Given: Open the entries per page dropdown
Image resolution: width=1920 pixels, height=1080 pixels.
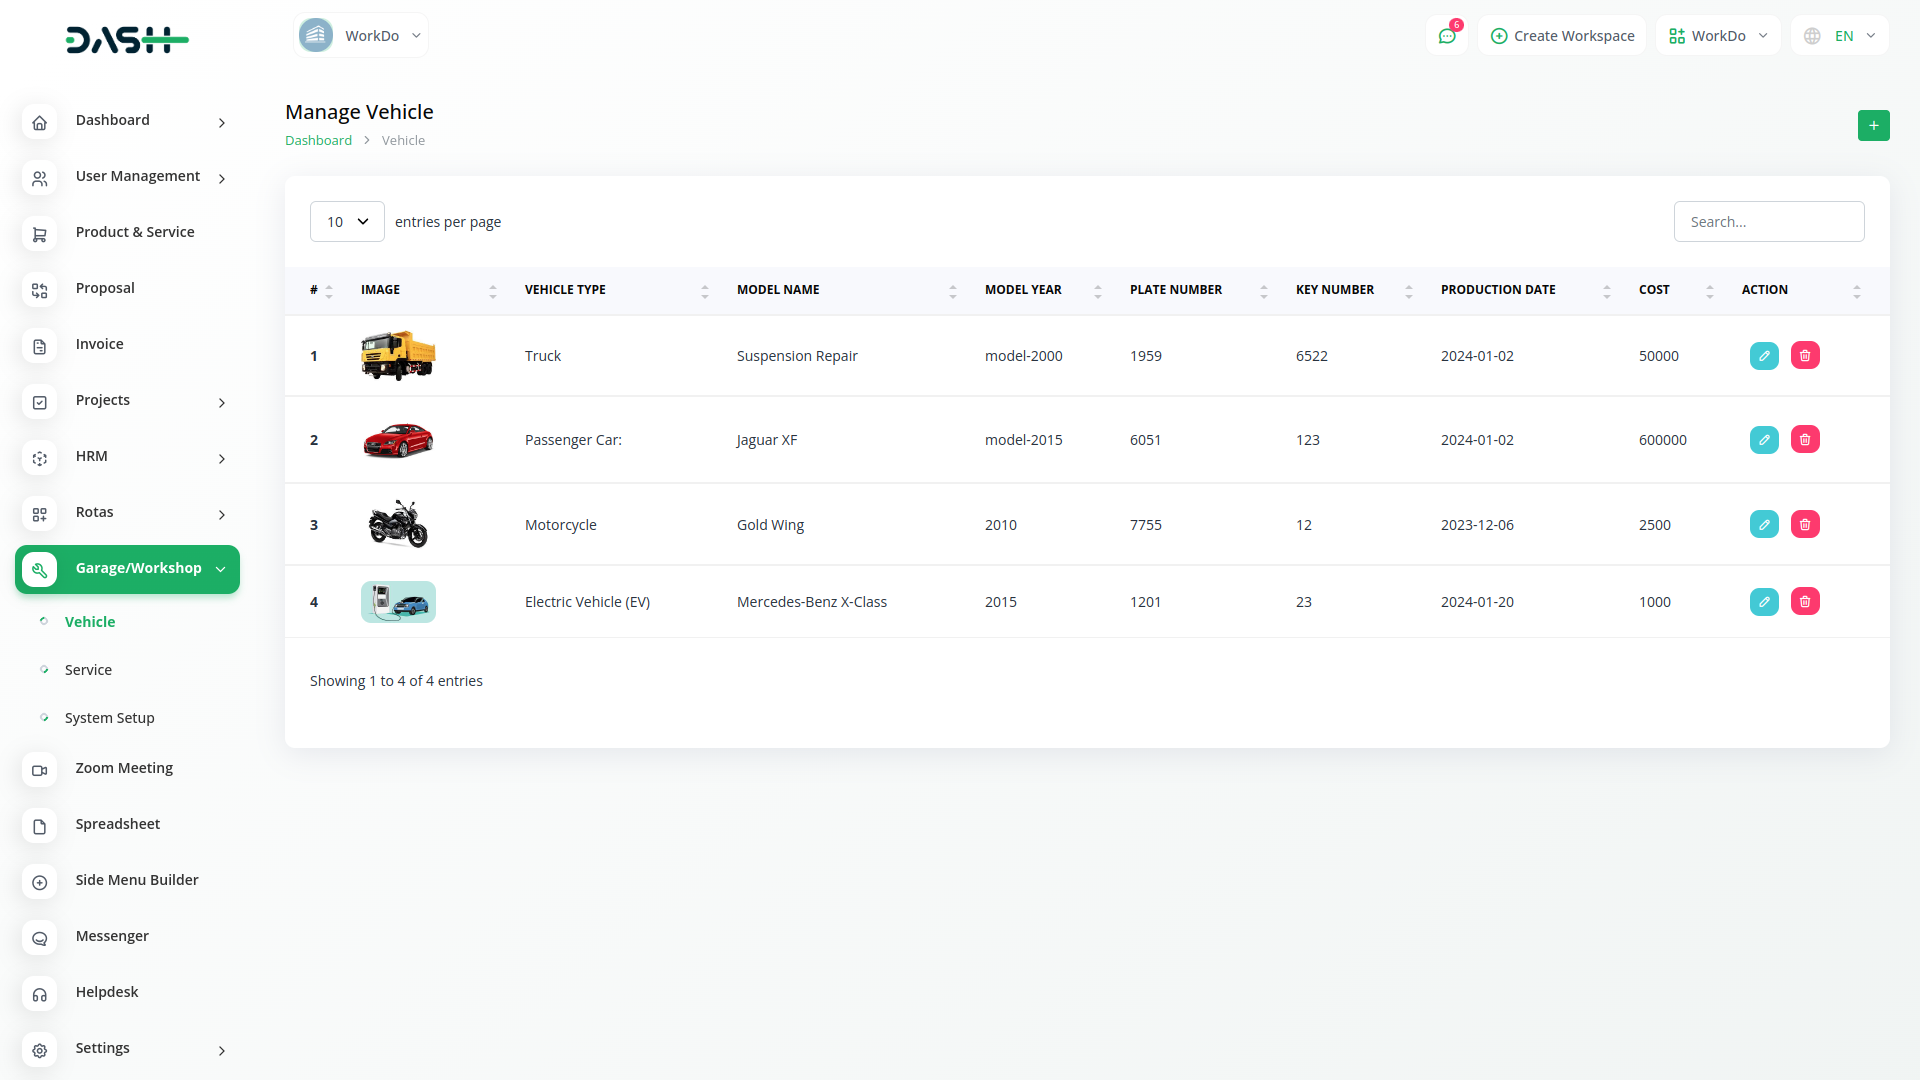Looking at the screenshot, I should pyautogui.click(x=347, y=222).
